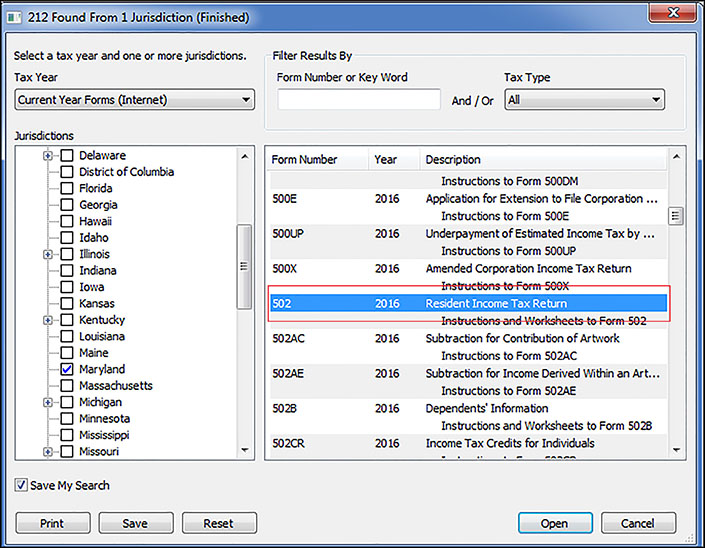Viewport: 705px width, 548px height.
Task: Select form 502 Resident Income Tax Return
Action: pyautogui.click(x=468, y=304)
